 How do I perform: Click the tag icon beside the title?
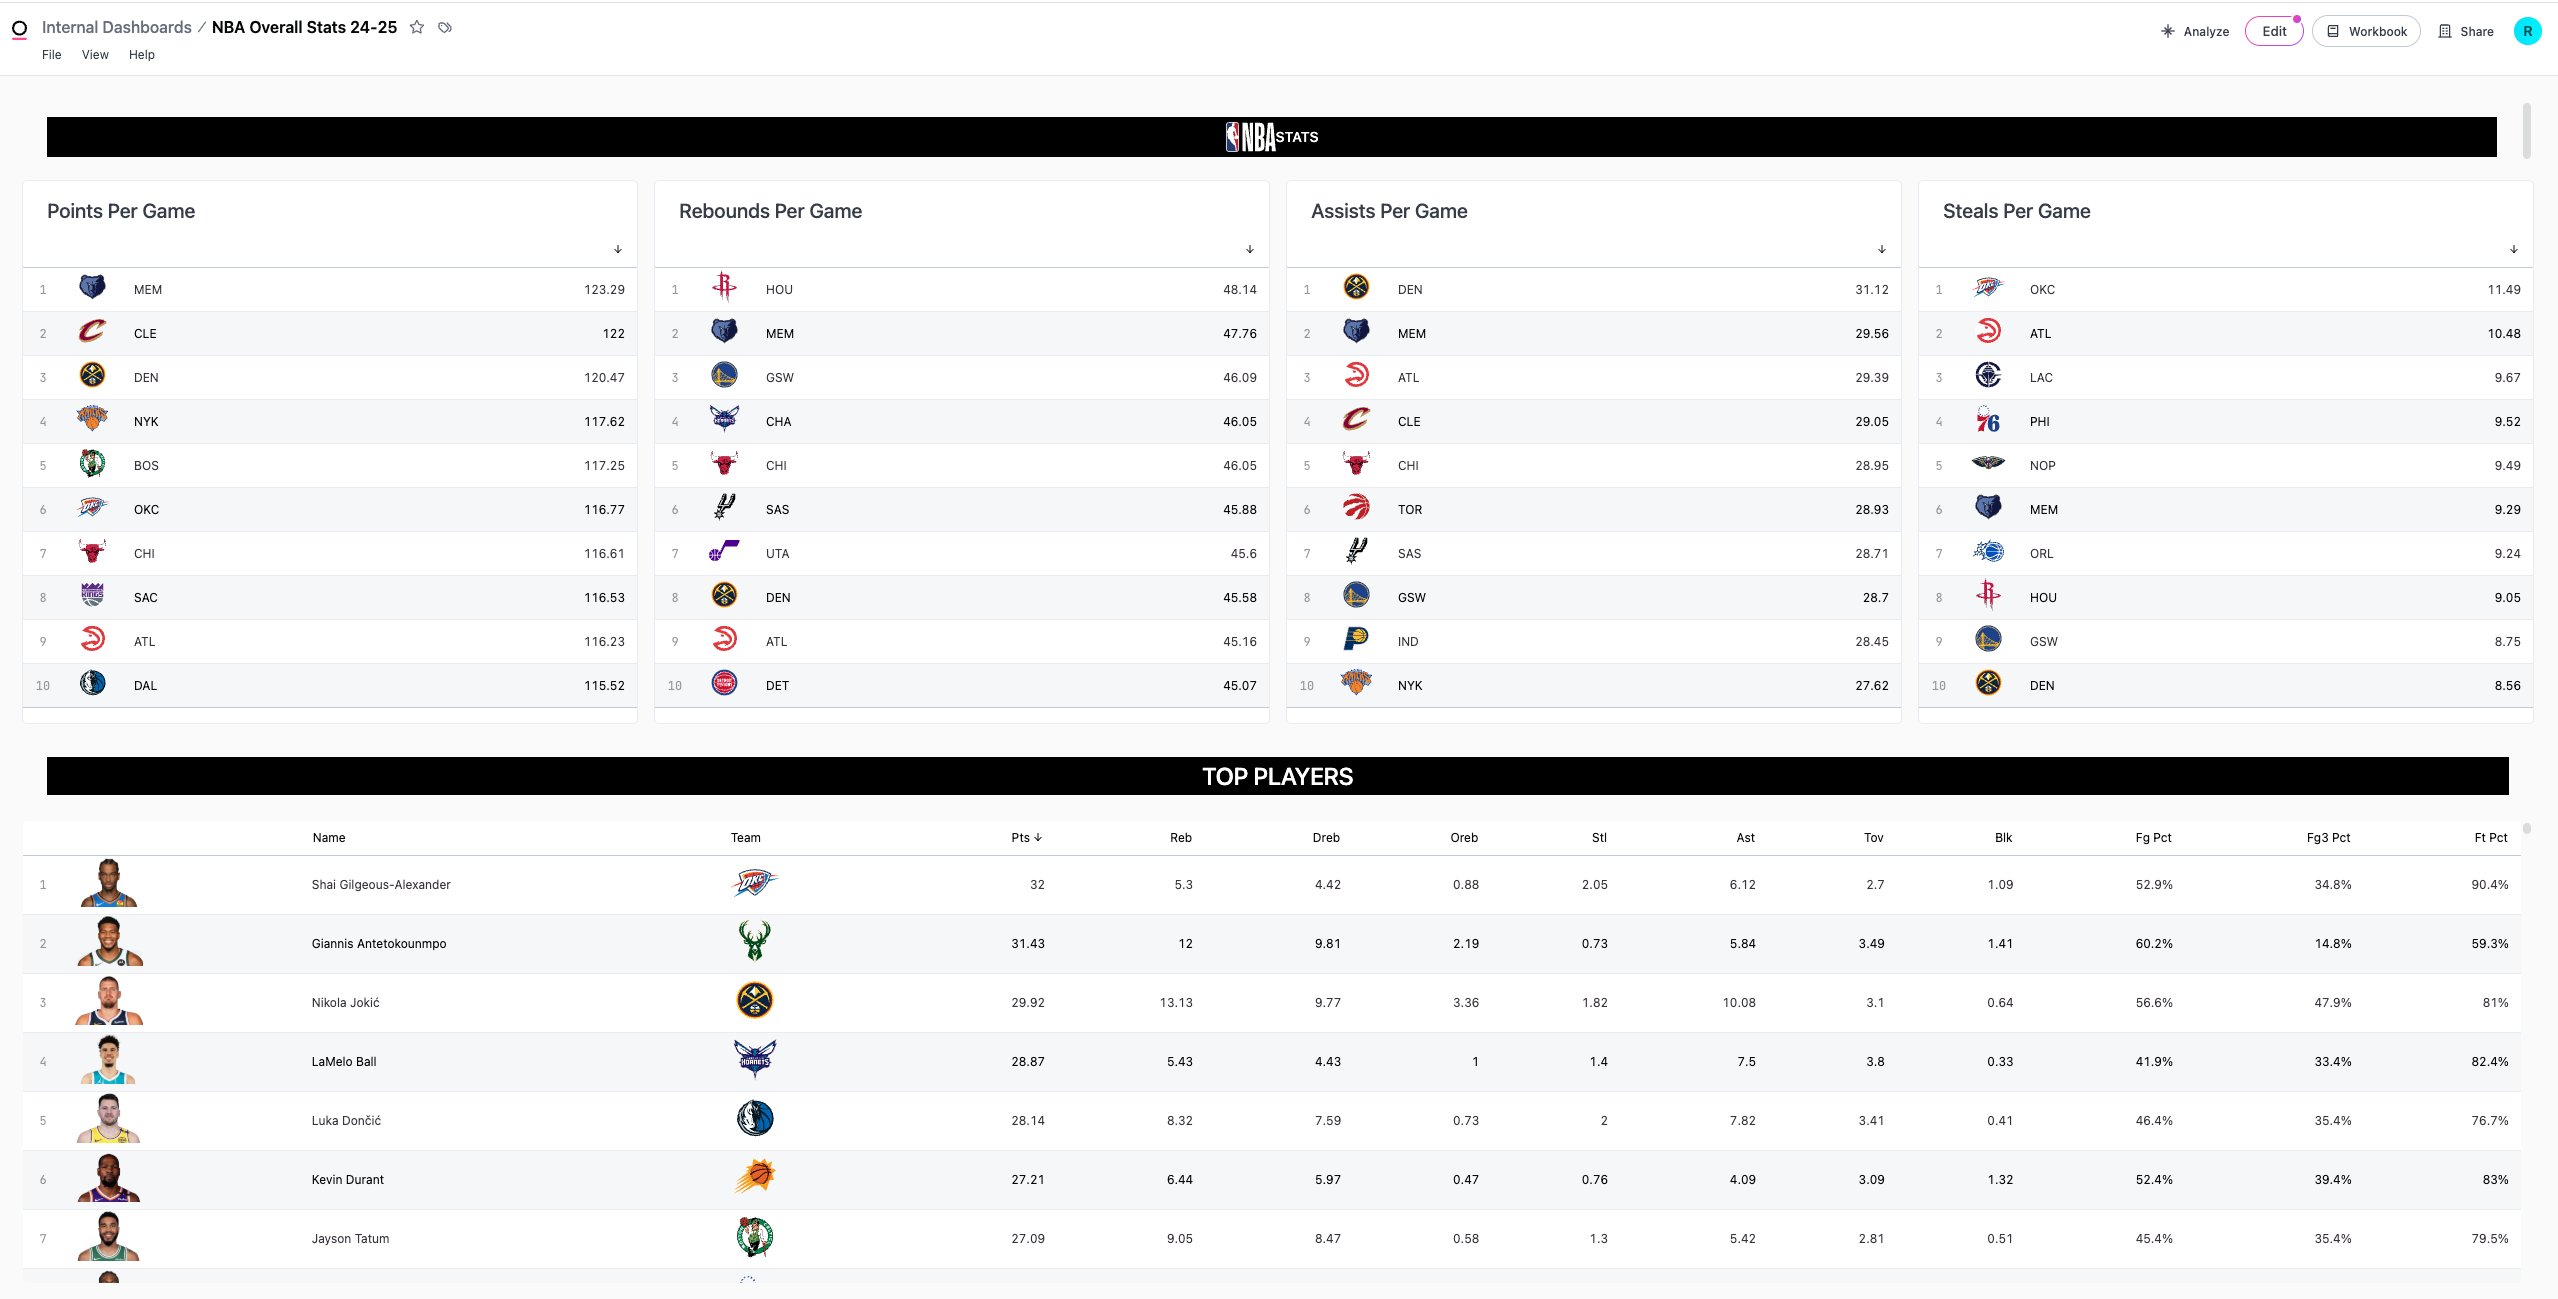tap(445, 28)
